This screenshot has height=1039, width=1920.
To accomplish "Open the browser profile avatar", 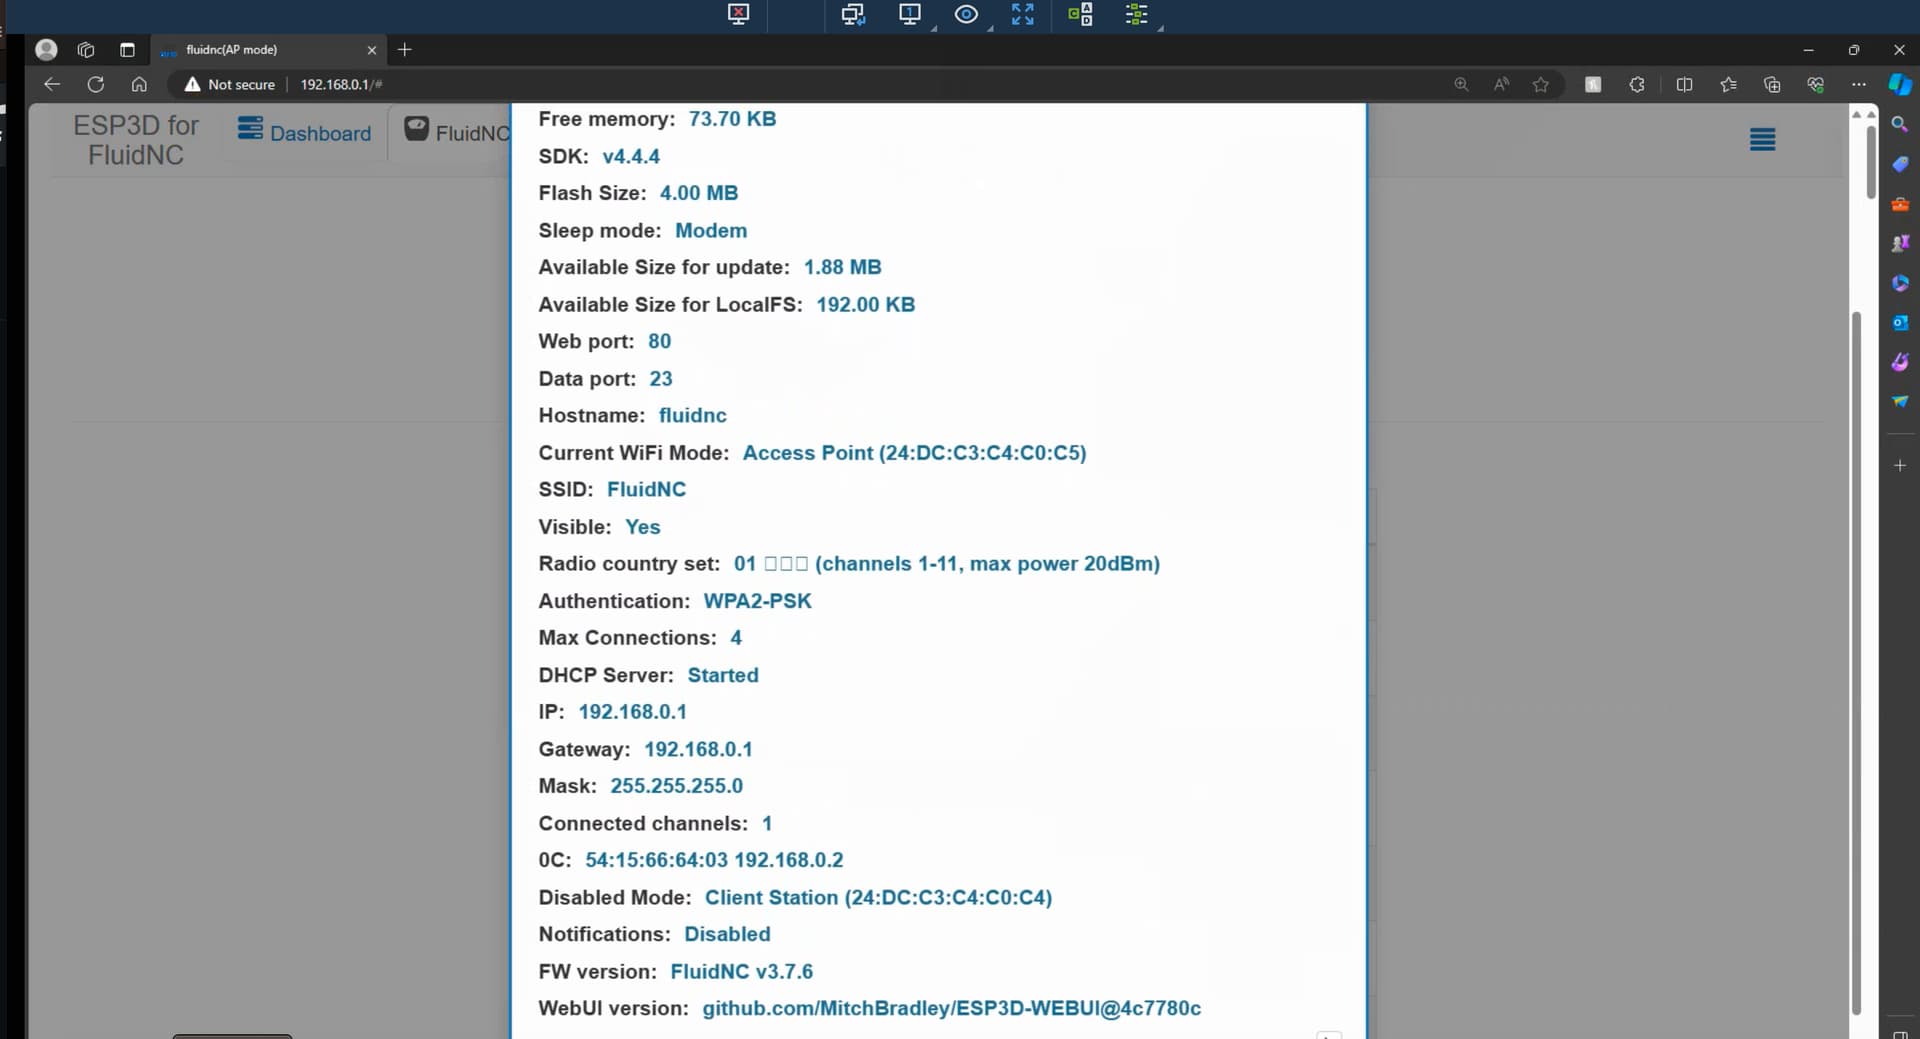I will click(46, 49).
